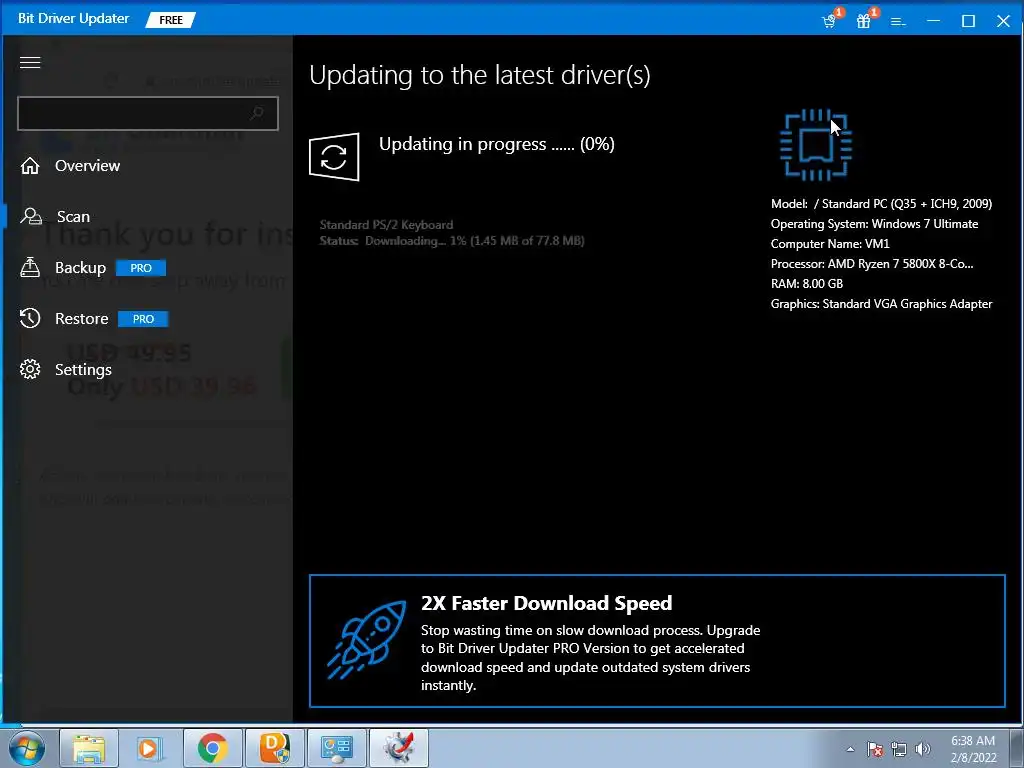
Task: Click the Scan magnifier-person icon
Action: point(31,216)
